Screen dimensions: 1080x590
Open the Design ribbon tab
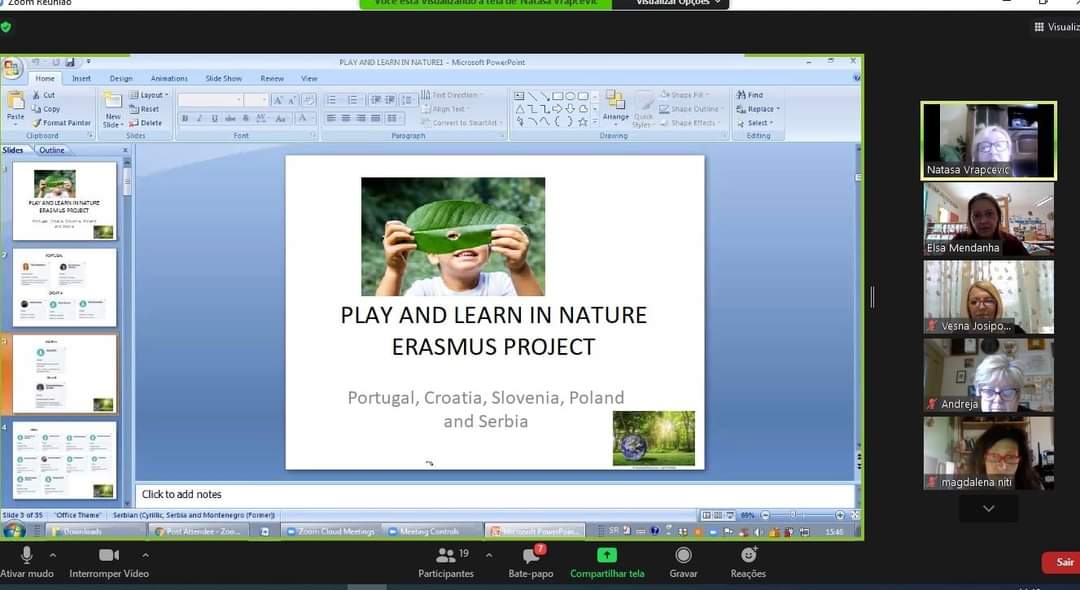pos(121,78)
